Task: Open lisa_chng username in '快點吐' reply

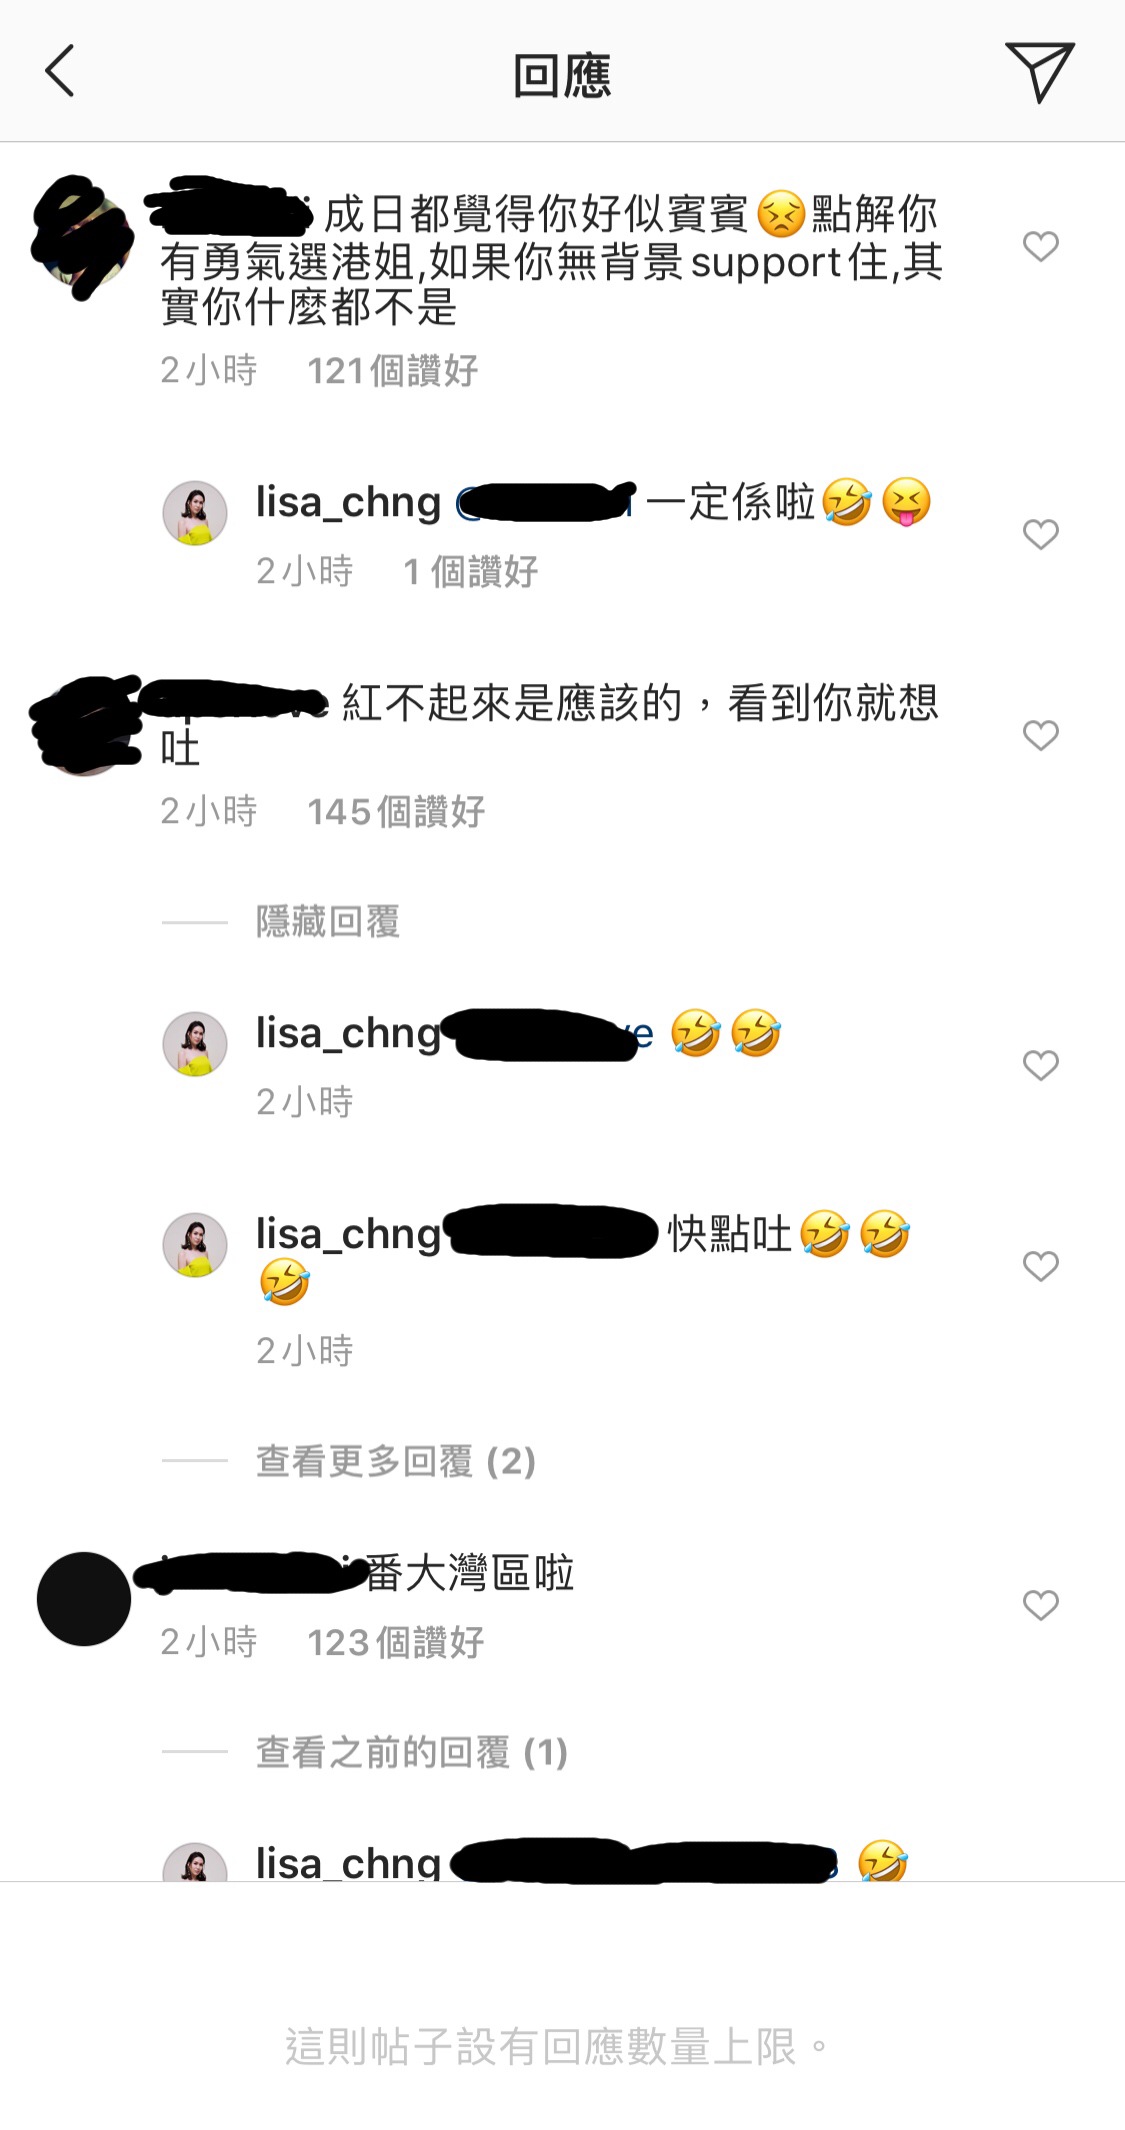Action: click(x=348, y=1235)
